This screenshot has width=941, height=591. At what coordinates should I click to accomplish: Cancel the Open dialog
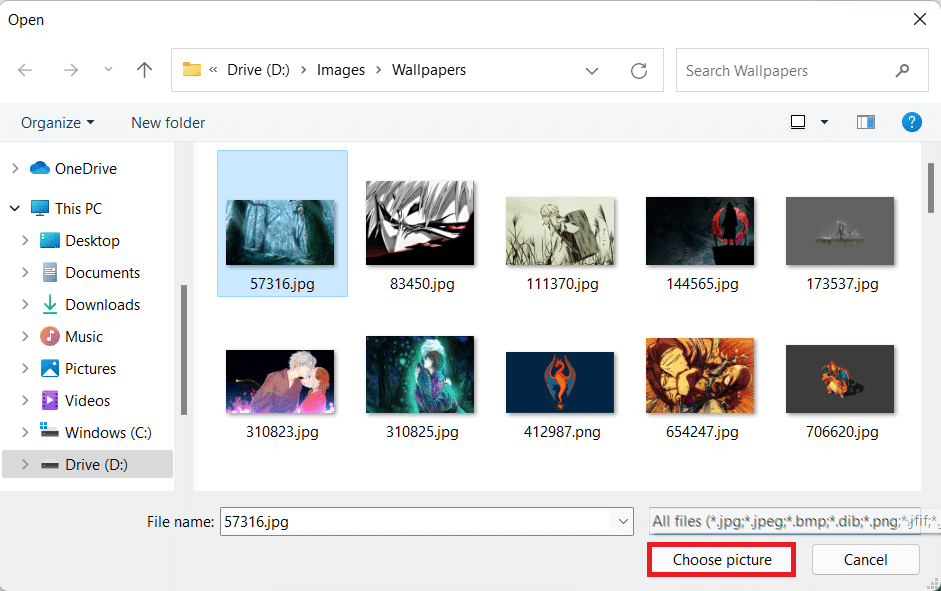click(865, 560)
